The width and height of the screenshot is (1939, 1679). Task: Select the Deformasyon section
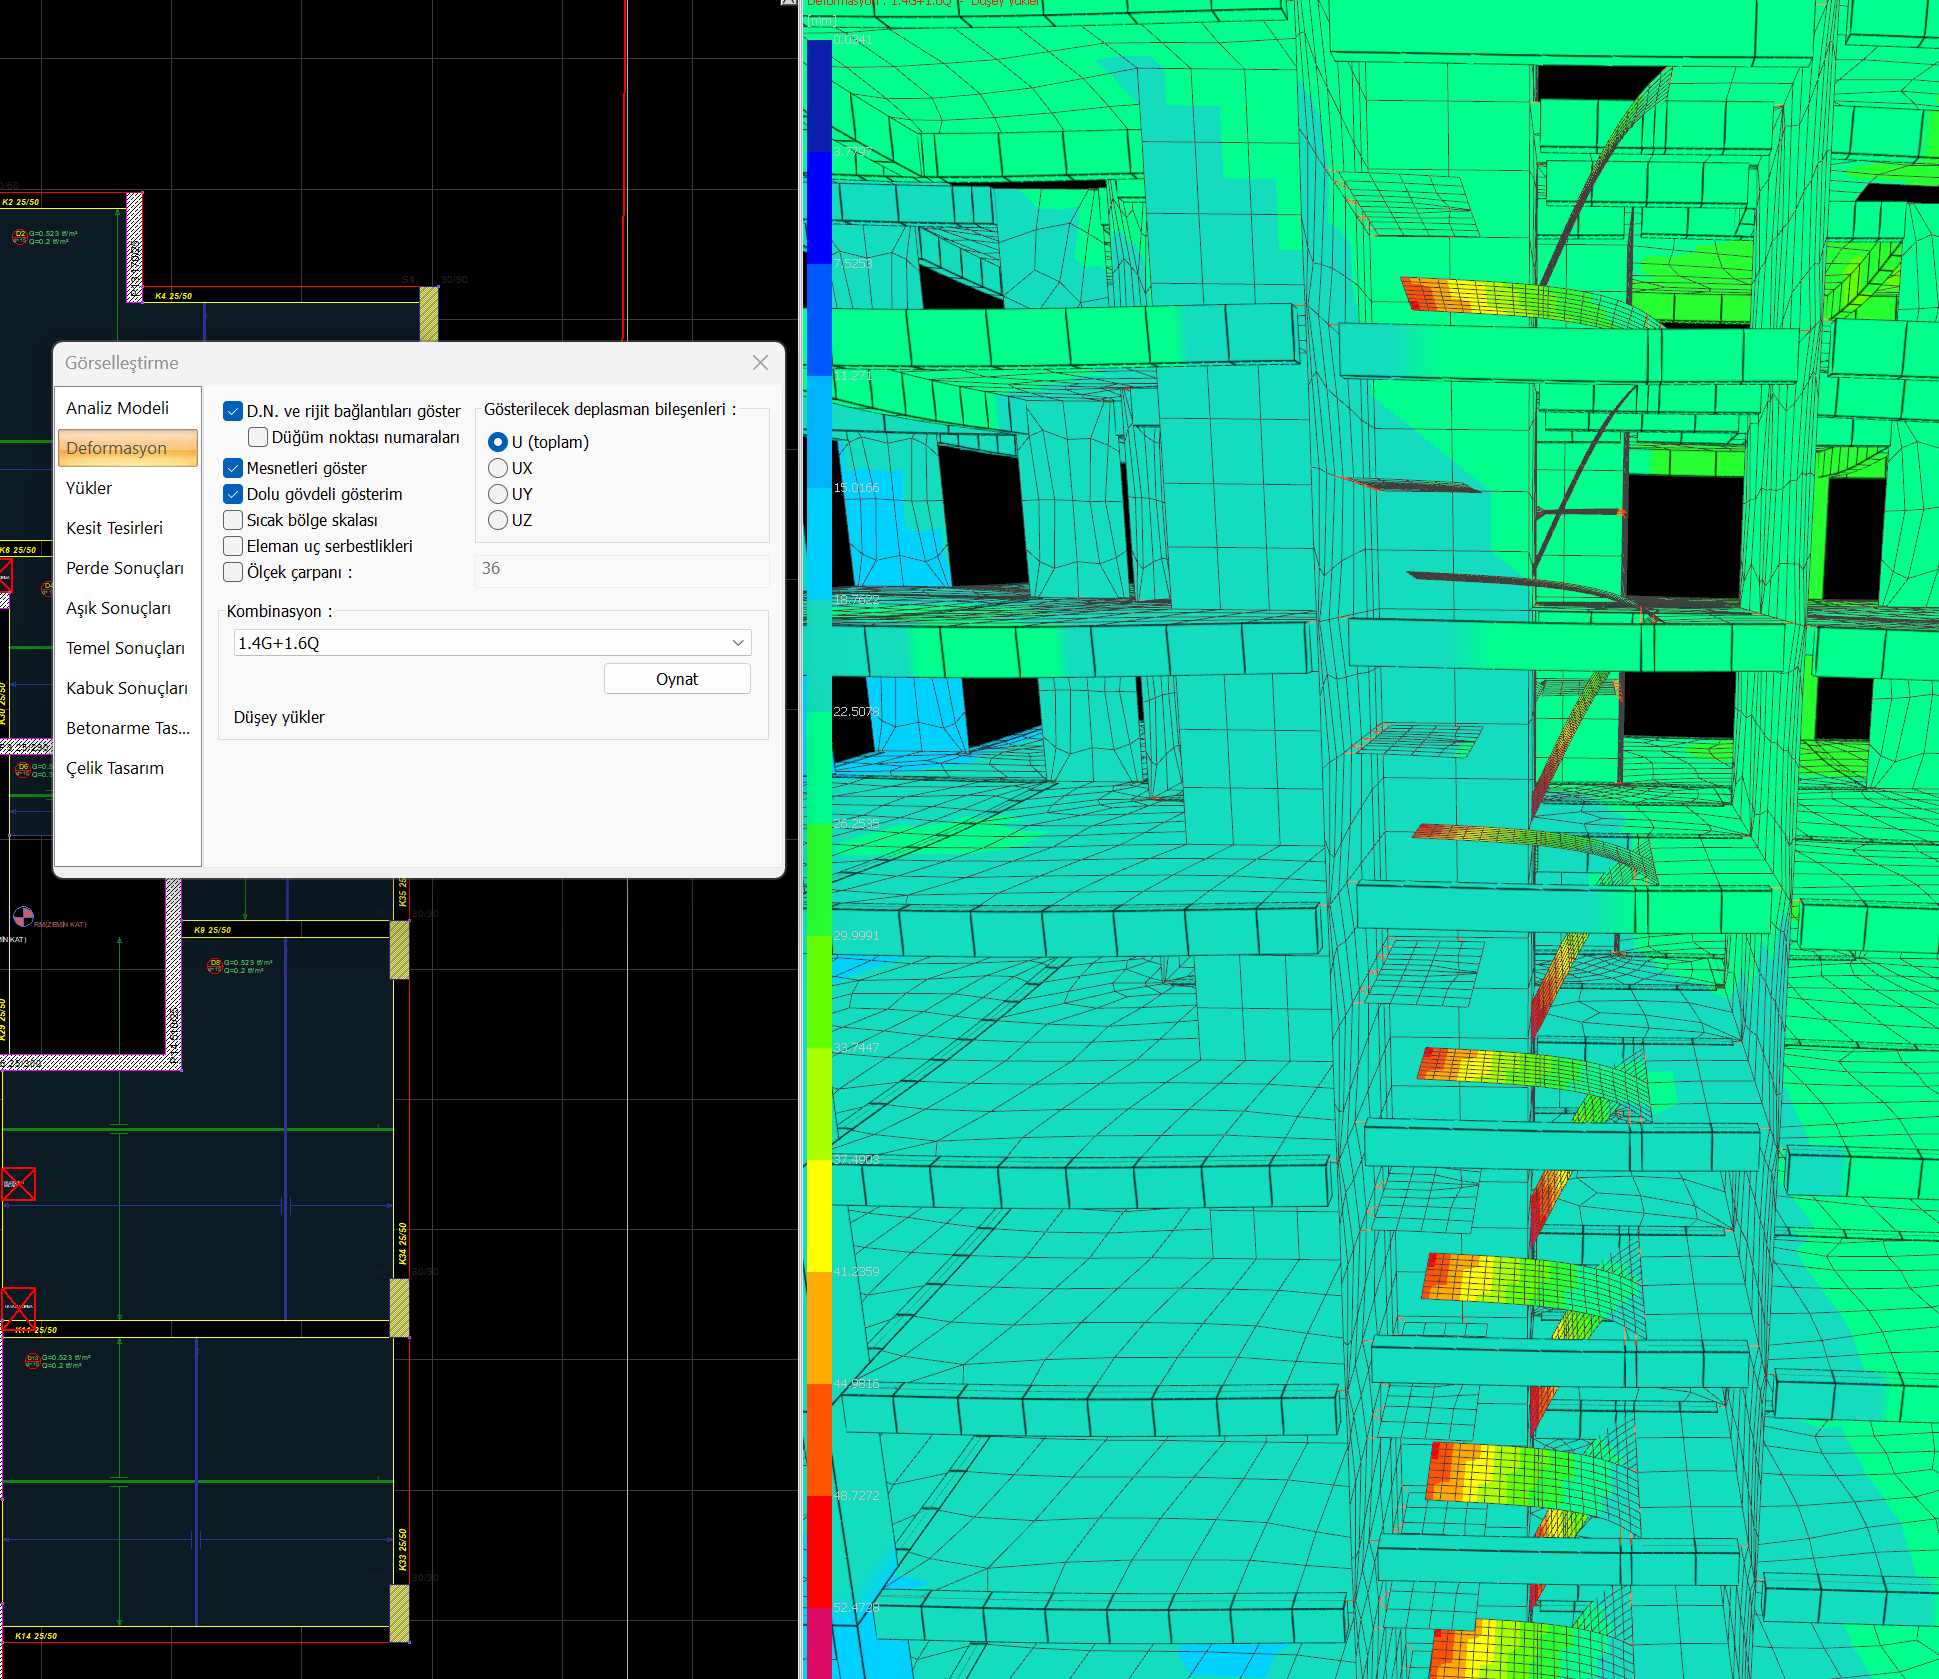(x=127, y=448)
